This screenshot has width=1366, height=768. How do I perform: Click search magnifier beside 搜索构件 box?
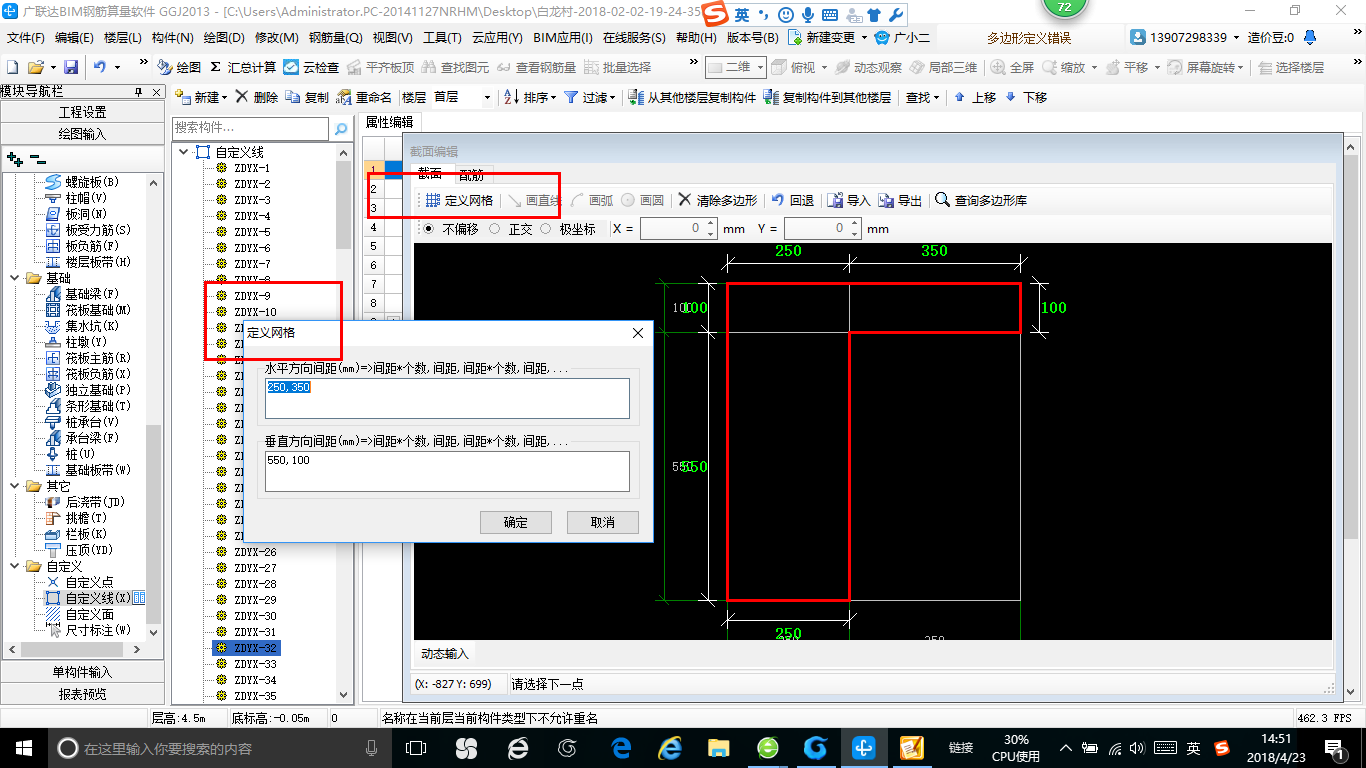(341, 128)
